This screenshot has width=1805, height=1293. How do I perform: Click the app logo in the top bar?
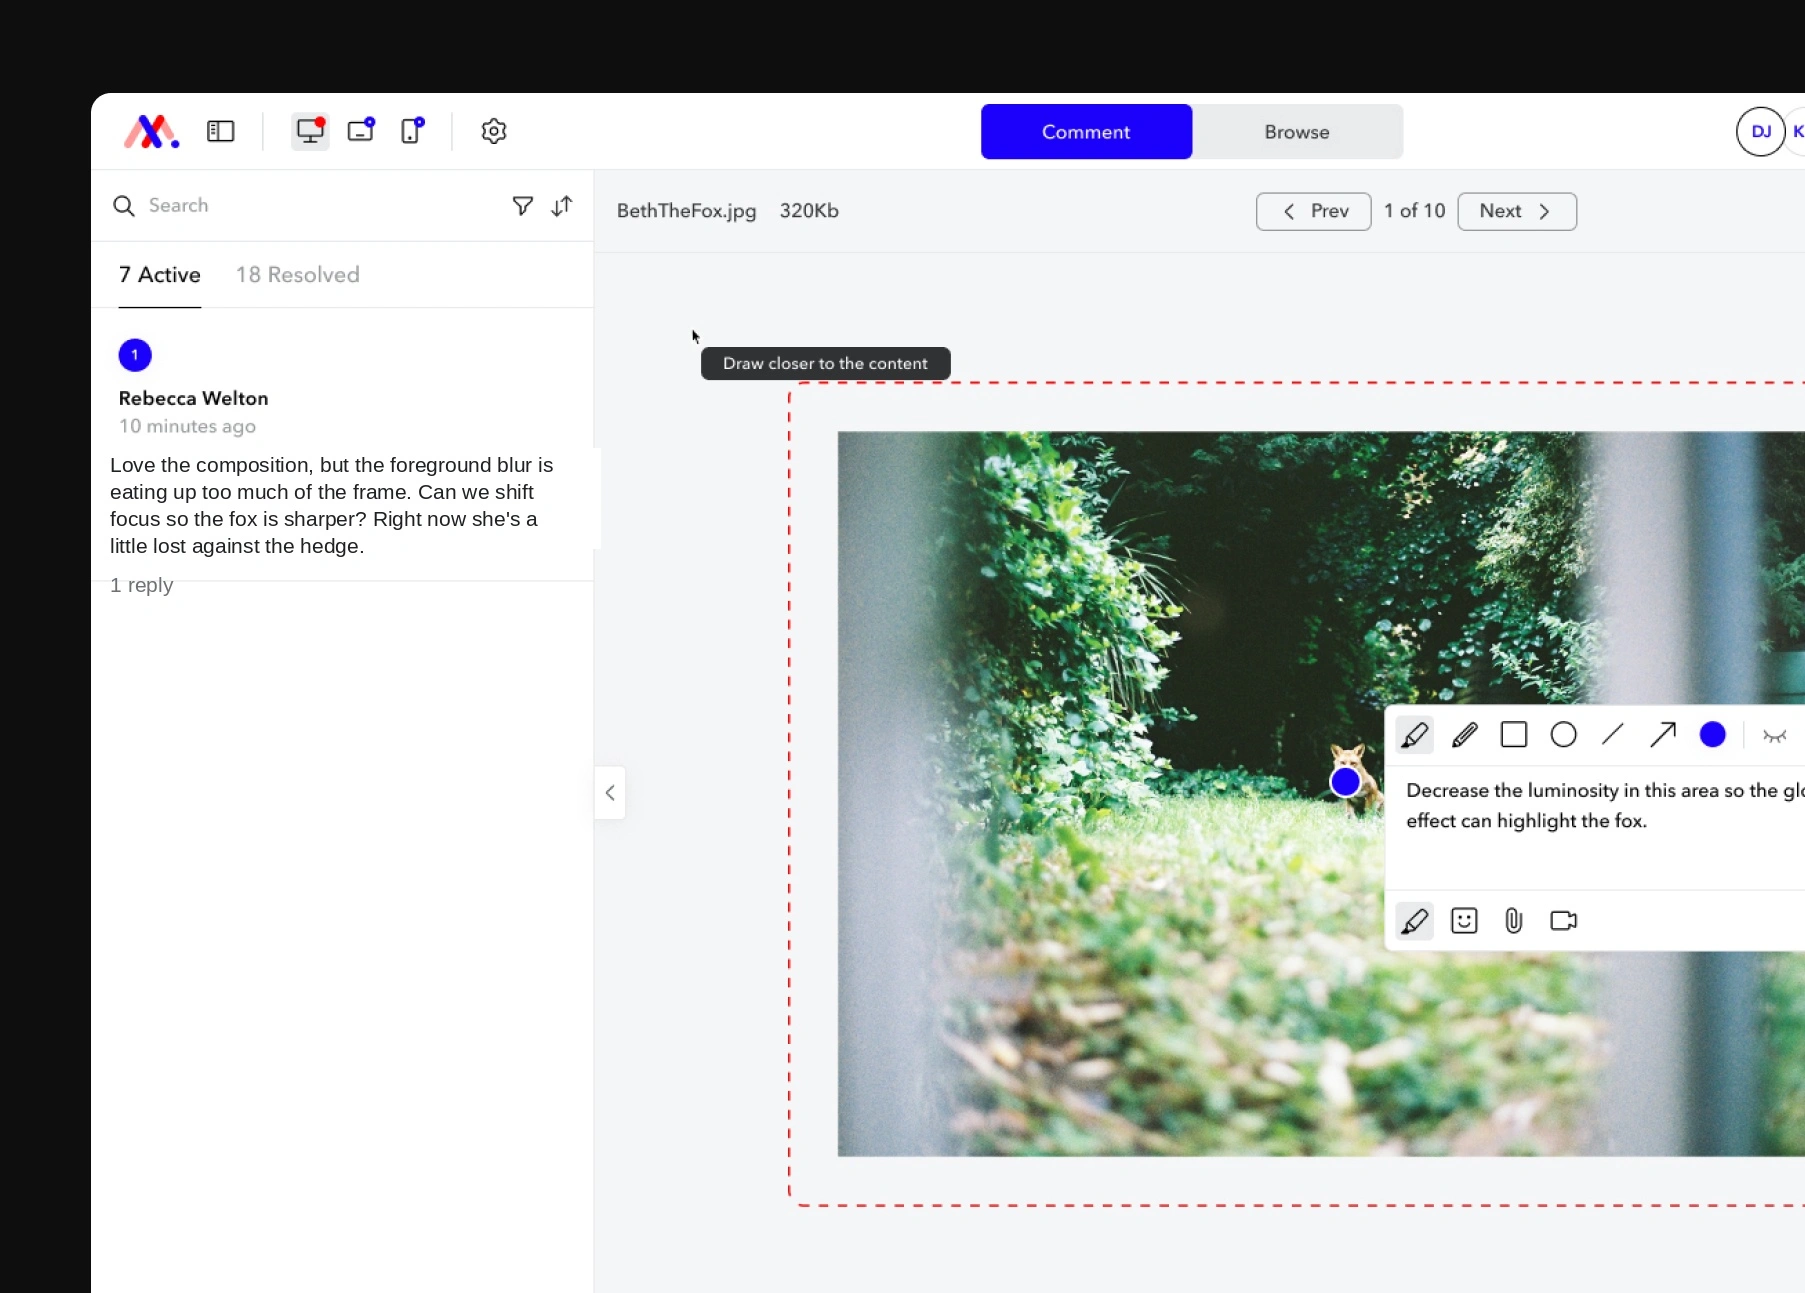pos(151,131)
